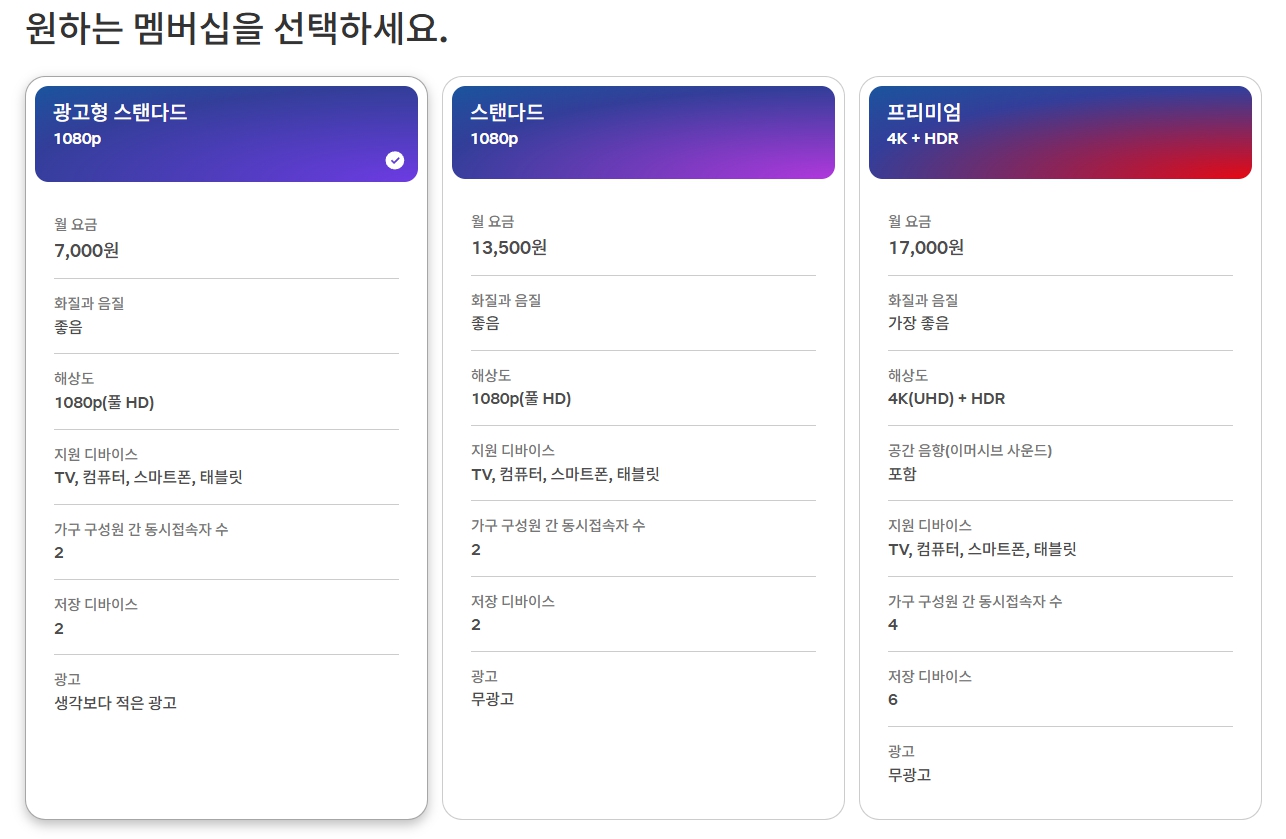Viewport: 1286px width, 839px height.
Task: Click 좋음 quality value in 스탠다드 card
Action: click(485, 323)
